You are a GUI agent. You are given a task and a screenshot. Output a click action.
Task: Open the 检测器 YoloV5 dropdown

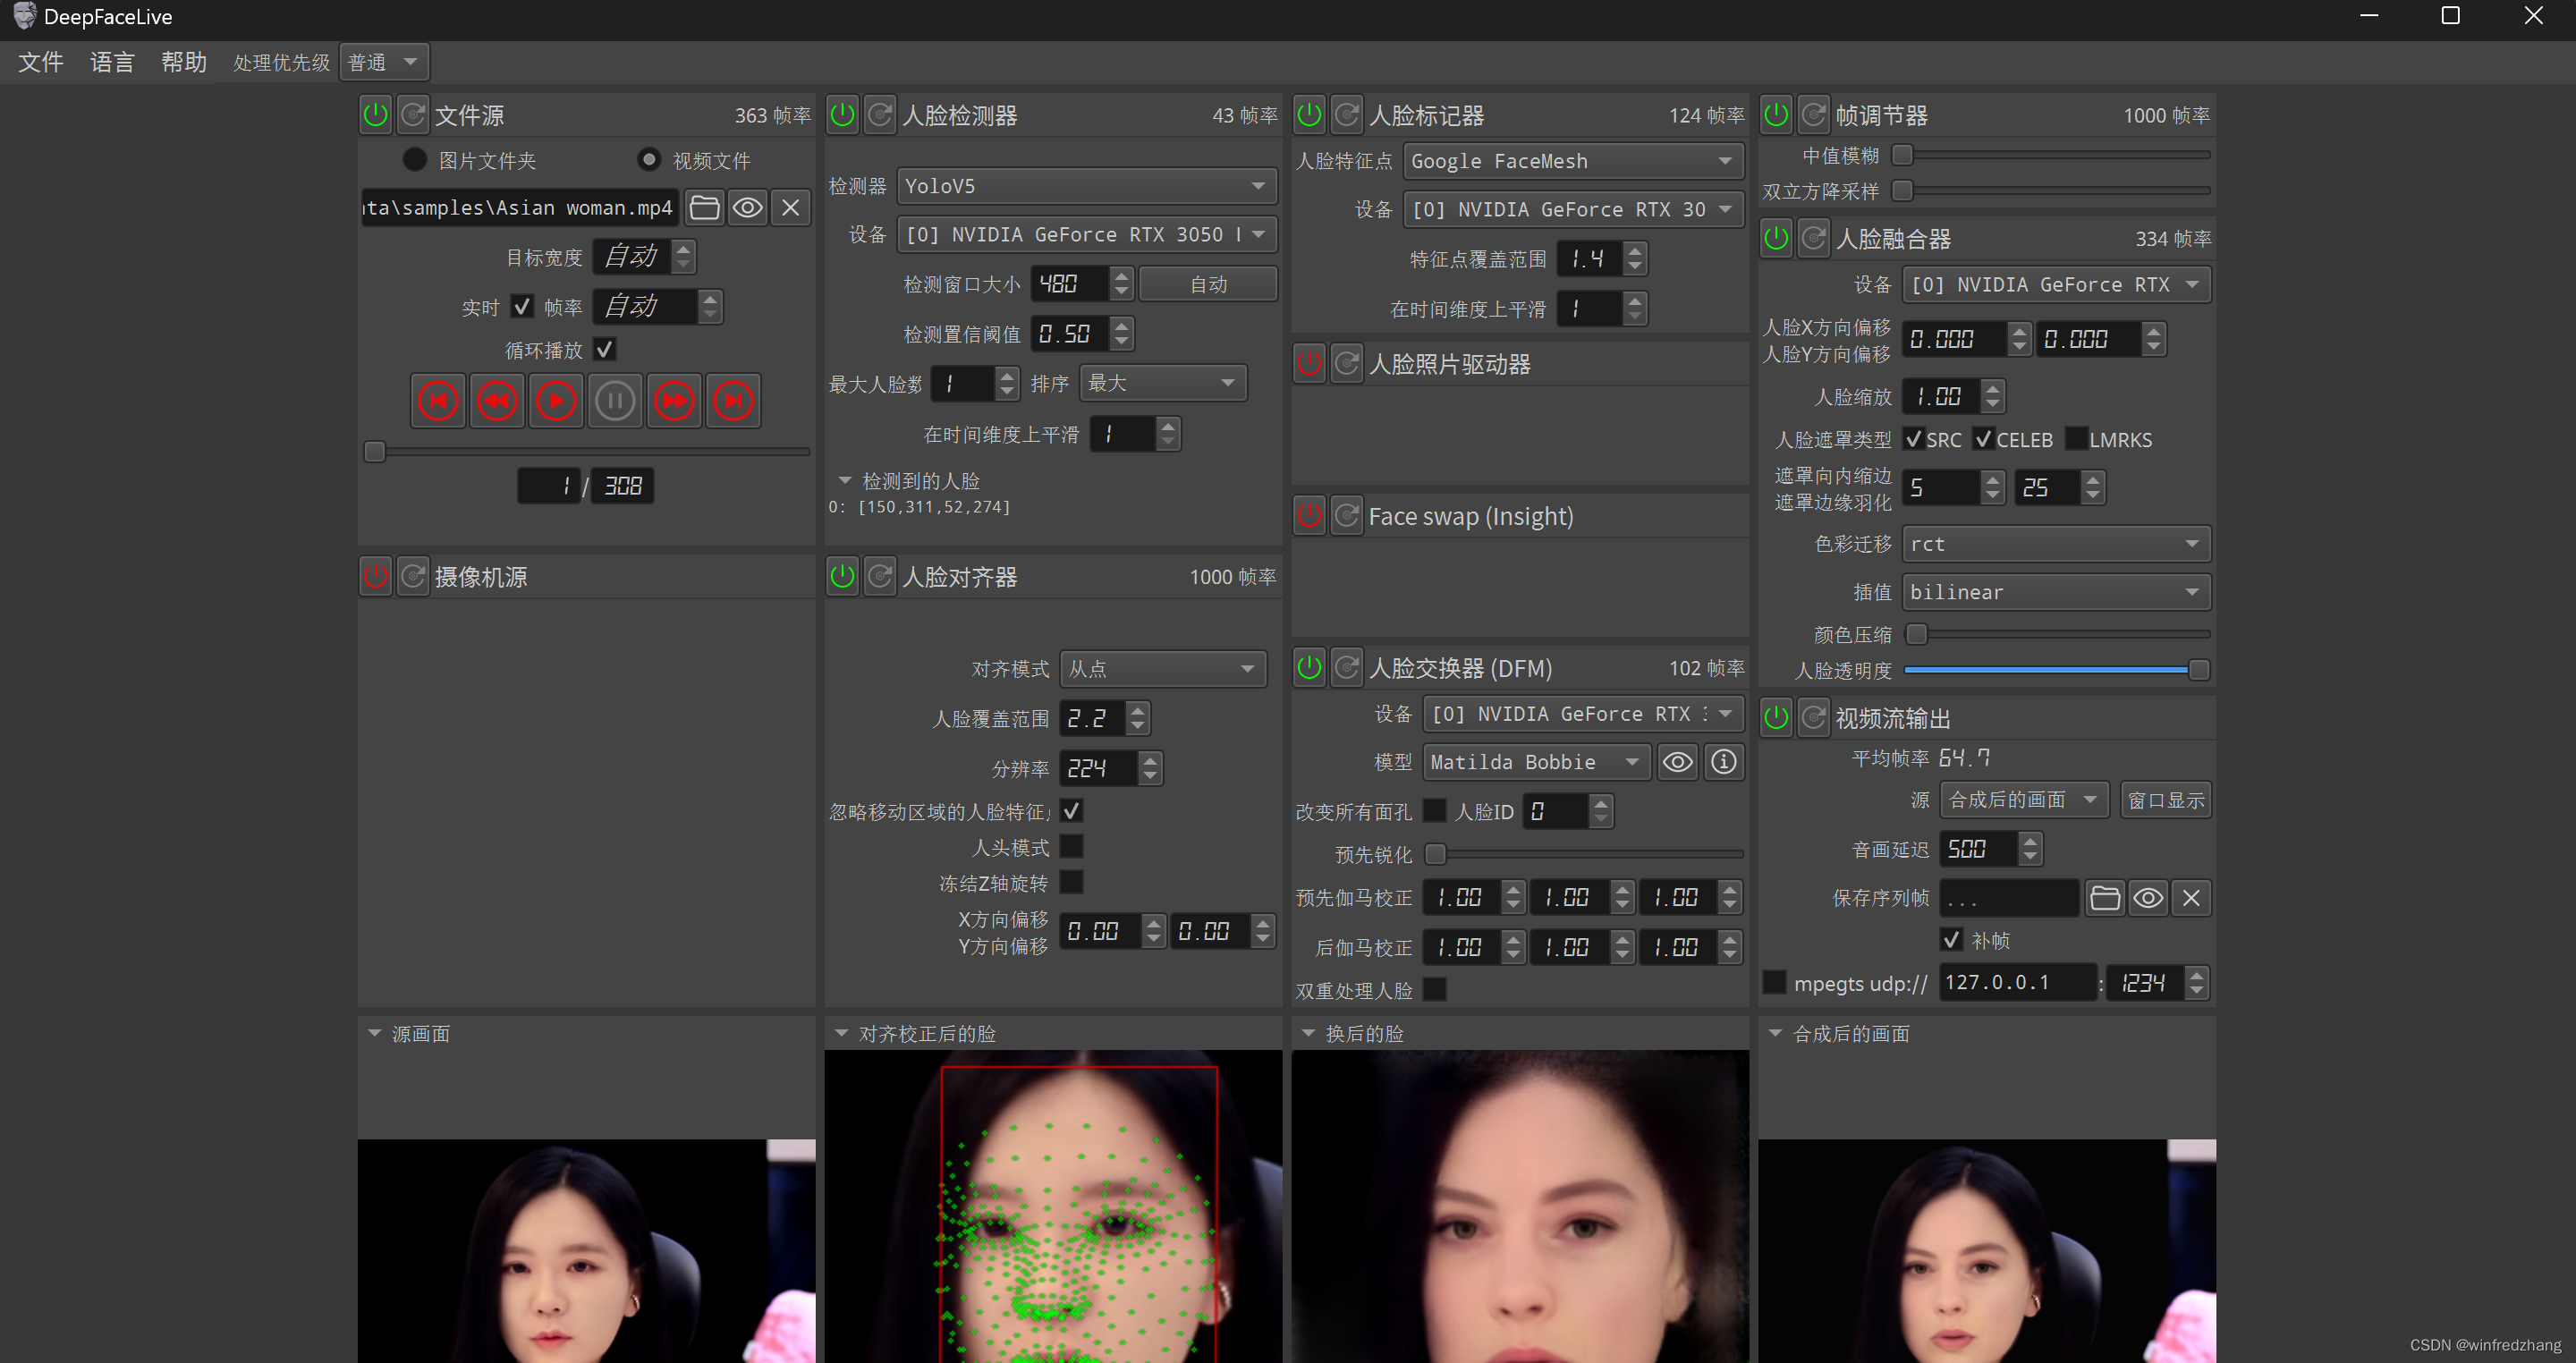point(1086,186)
